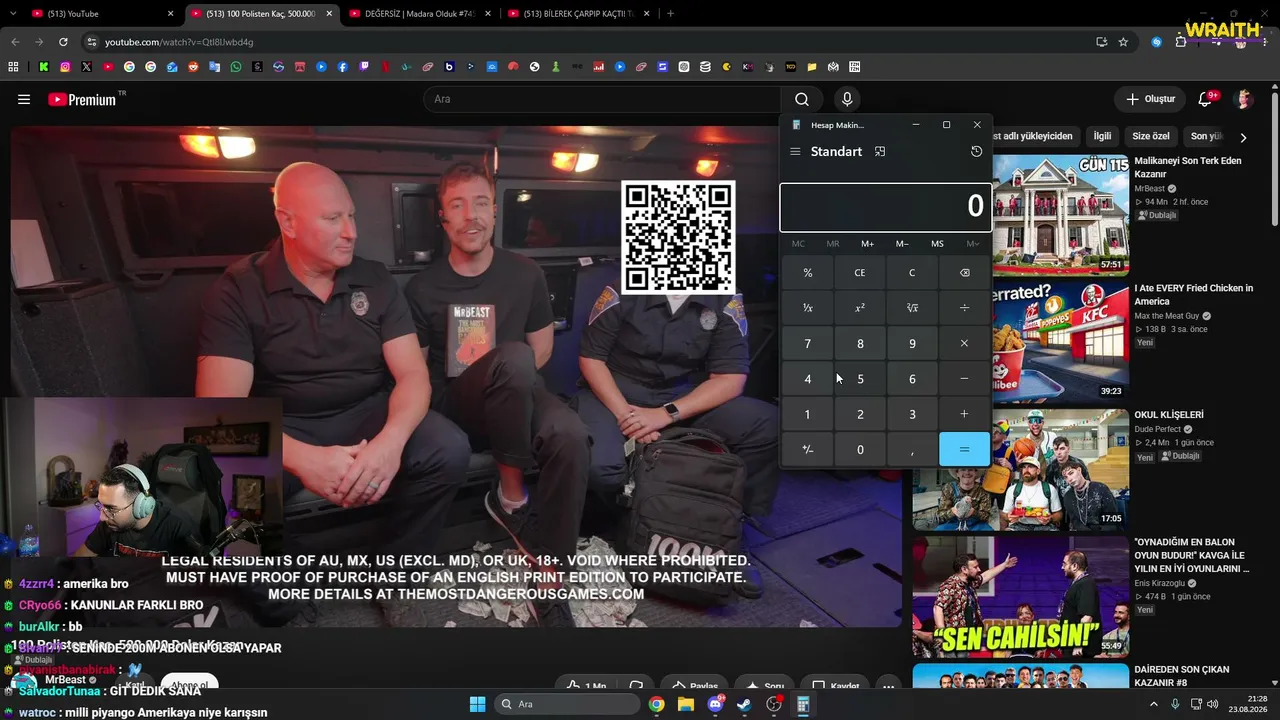Open calculator memory list dropdown
Image resolution: width=1280 pixels, height=720 pixels.
pyautogui.click(x=972, y=244)
